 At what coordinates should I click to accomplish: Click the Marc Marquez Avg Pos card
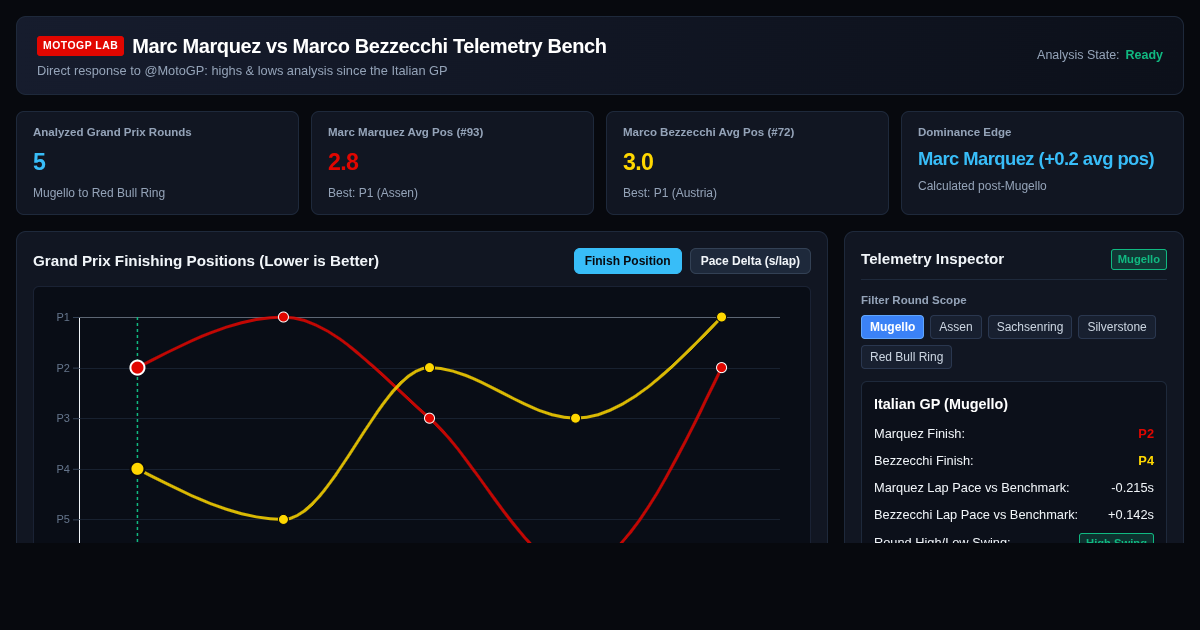pos(452,163)
